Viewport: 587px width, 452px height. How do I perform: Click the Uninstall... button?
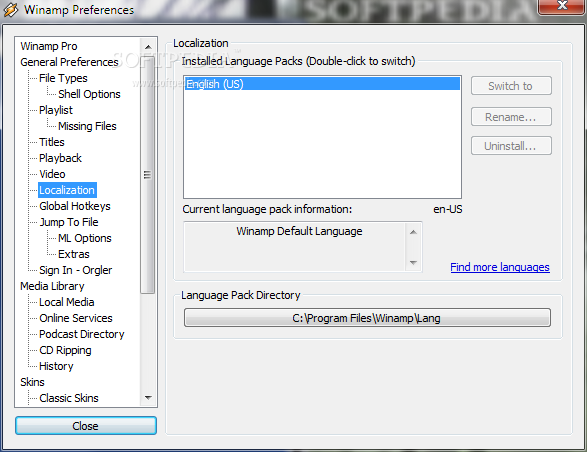[x=511, y=146]
